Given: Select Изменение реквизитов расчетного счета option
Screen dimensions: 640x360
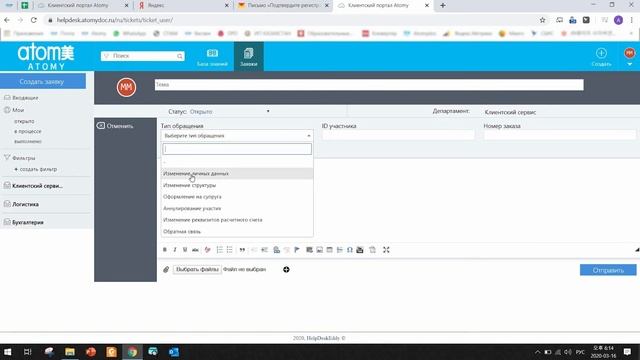Looking at the screenshot, I should [237, 220].
